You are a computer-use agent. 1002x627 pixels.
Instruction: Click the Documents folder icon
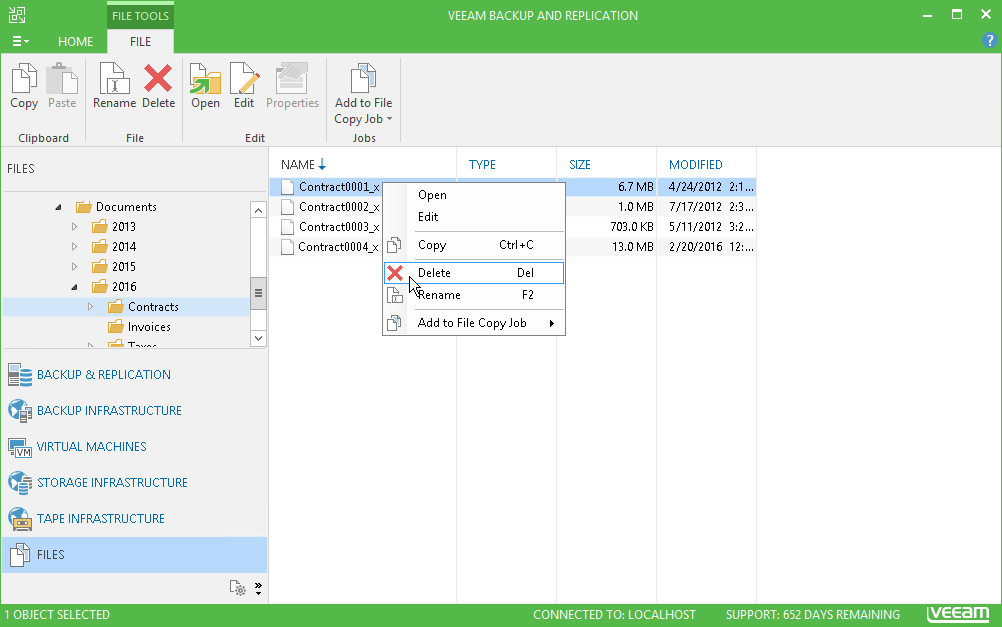click(x=84, y=207)
